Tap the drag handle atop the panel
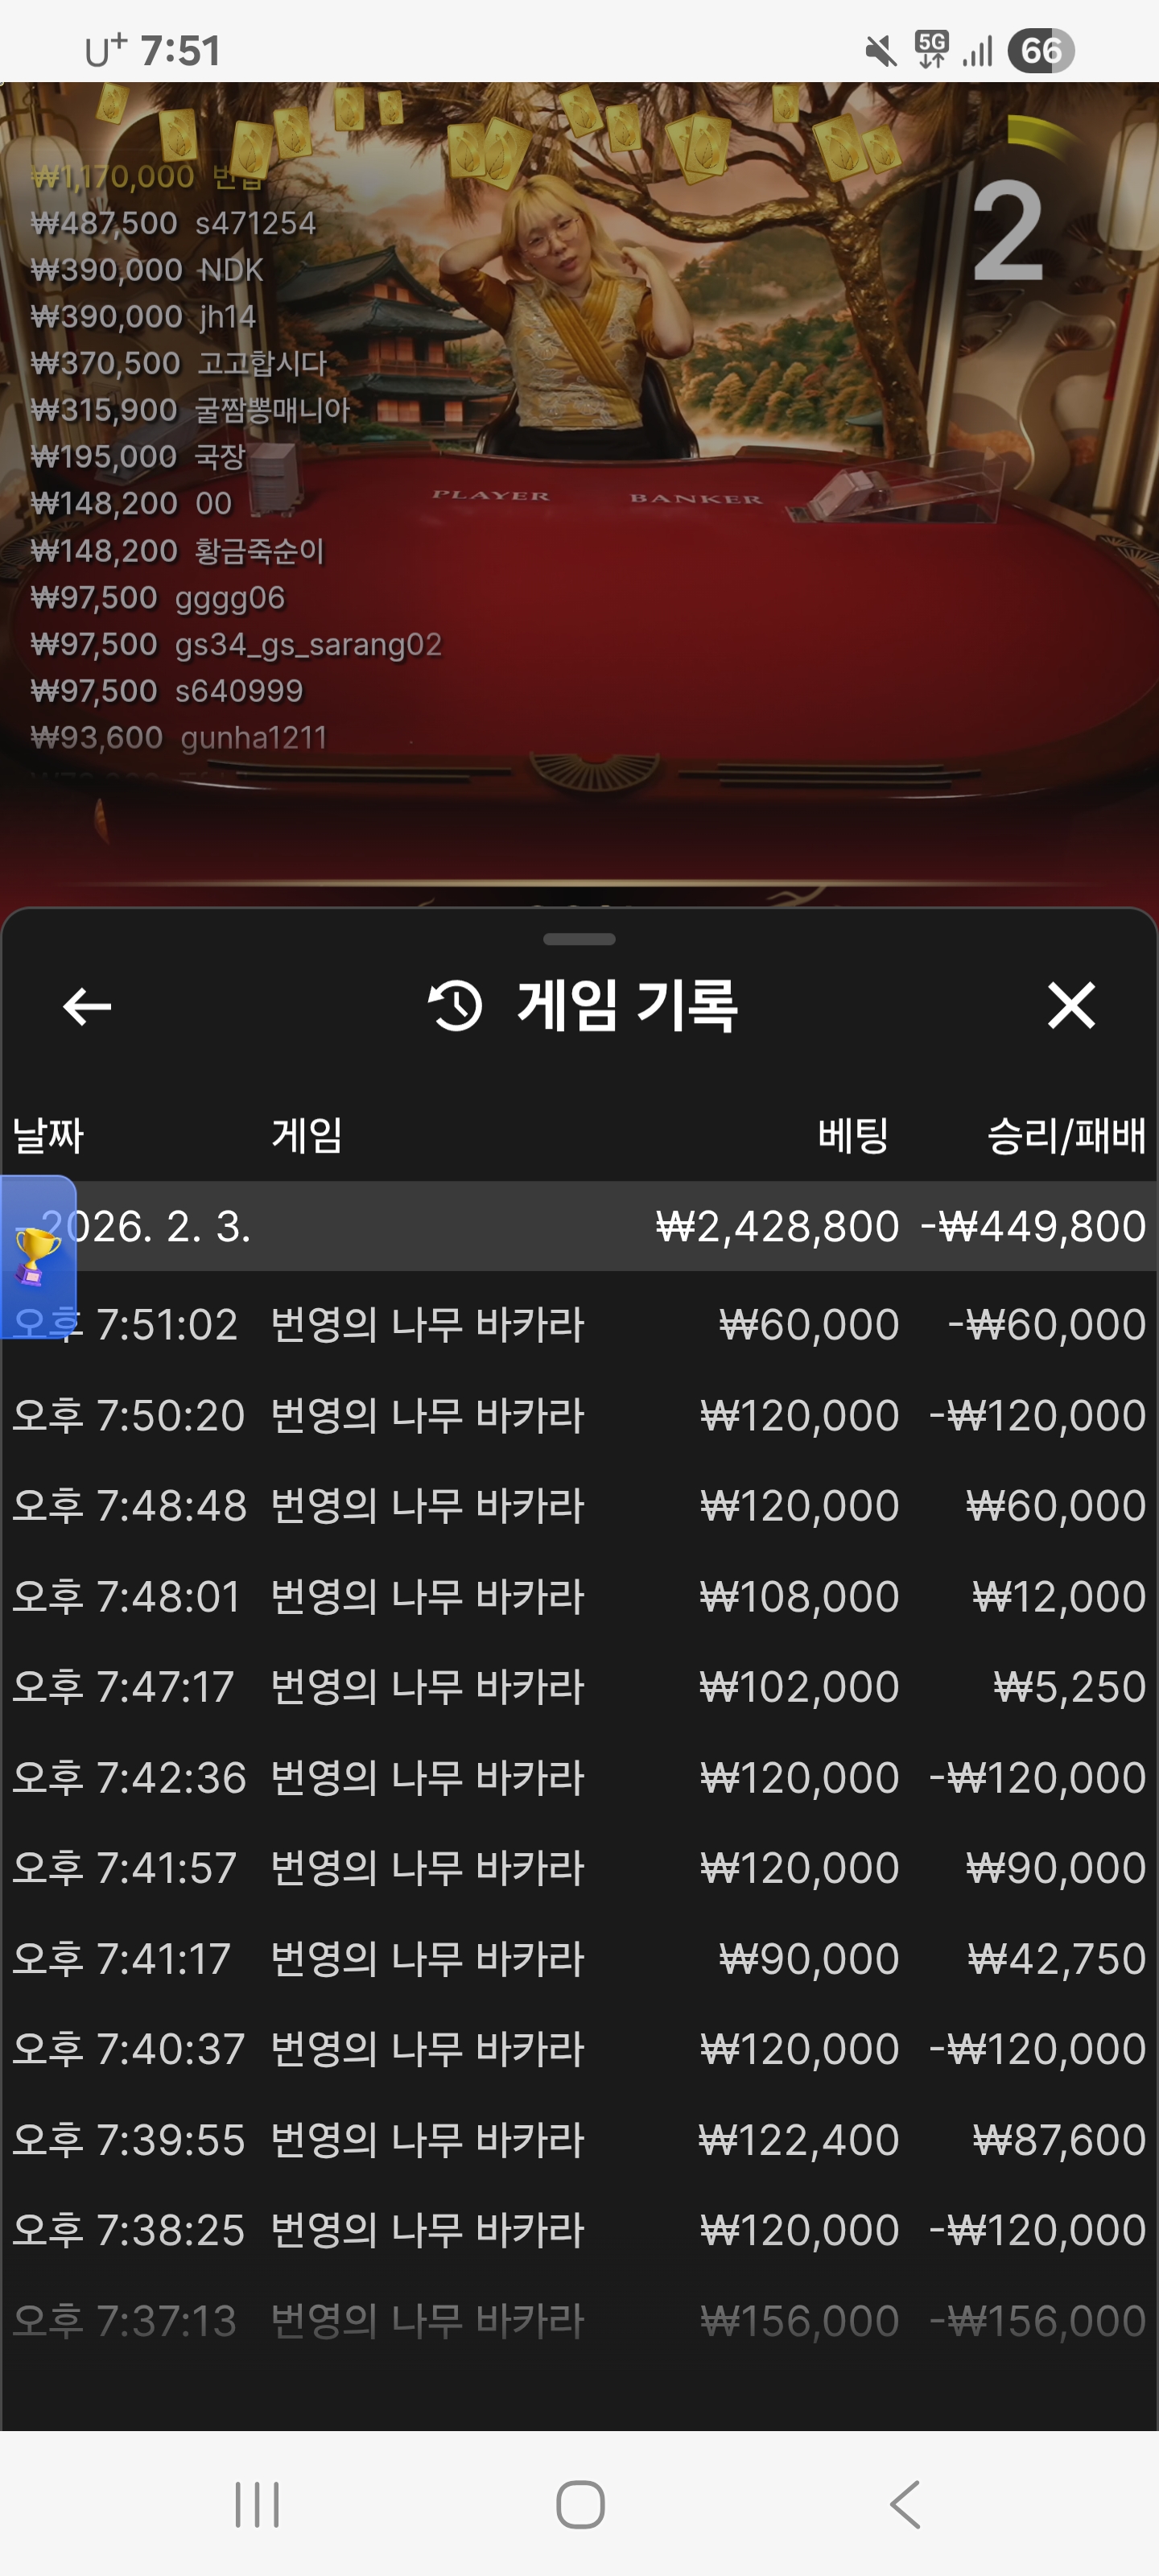 click(x=579, y=939)
